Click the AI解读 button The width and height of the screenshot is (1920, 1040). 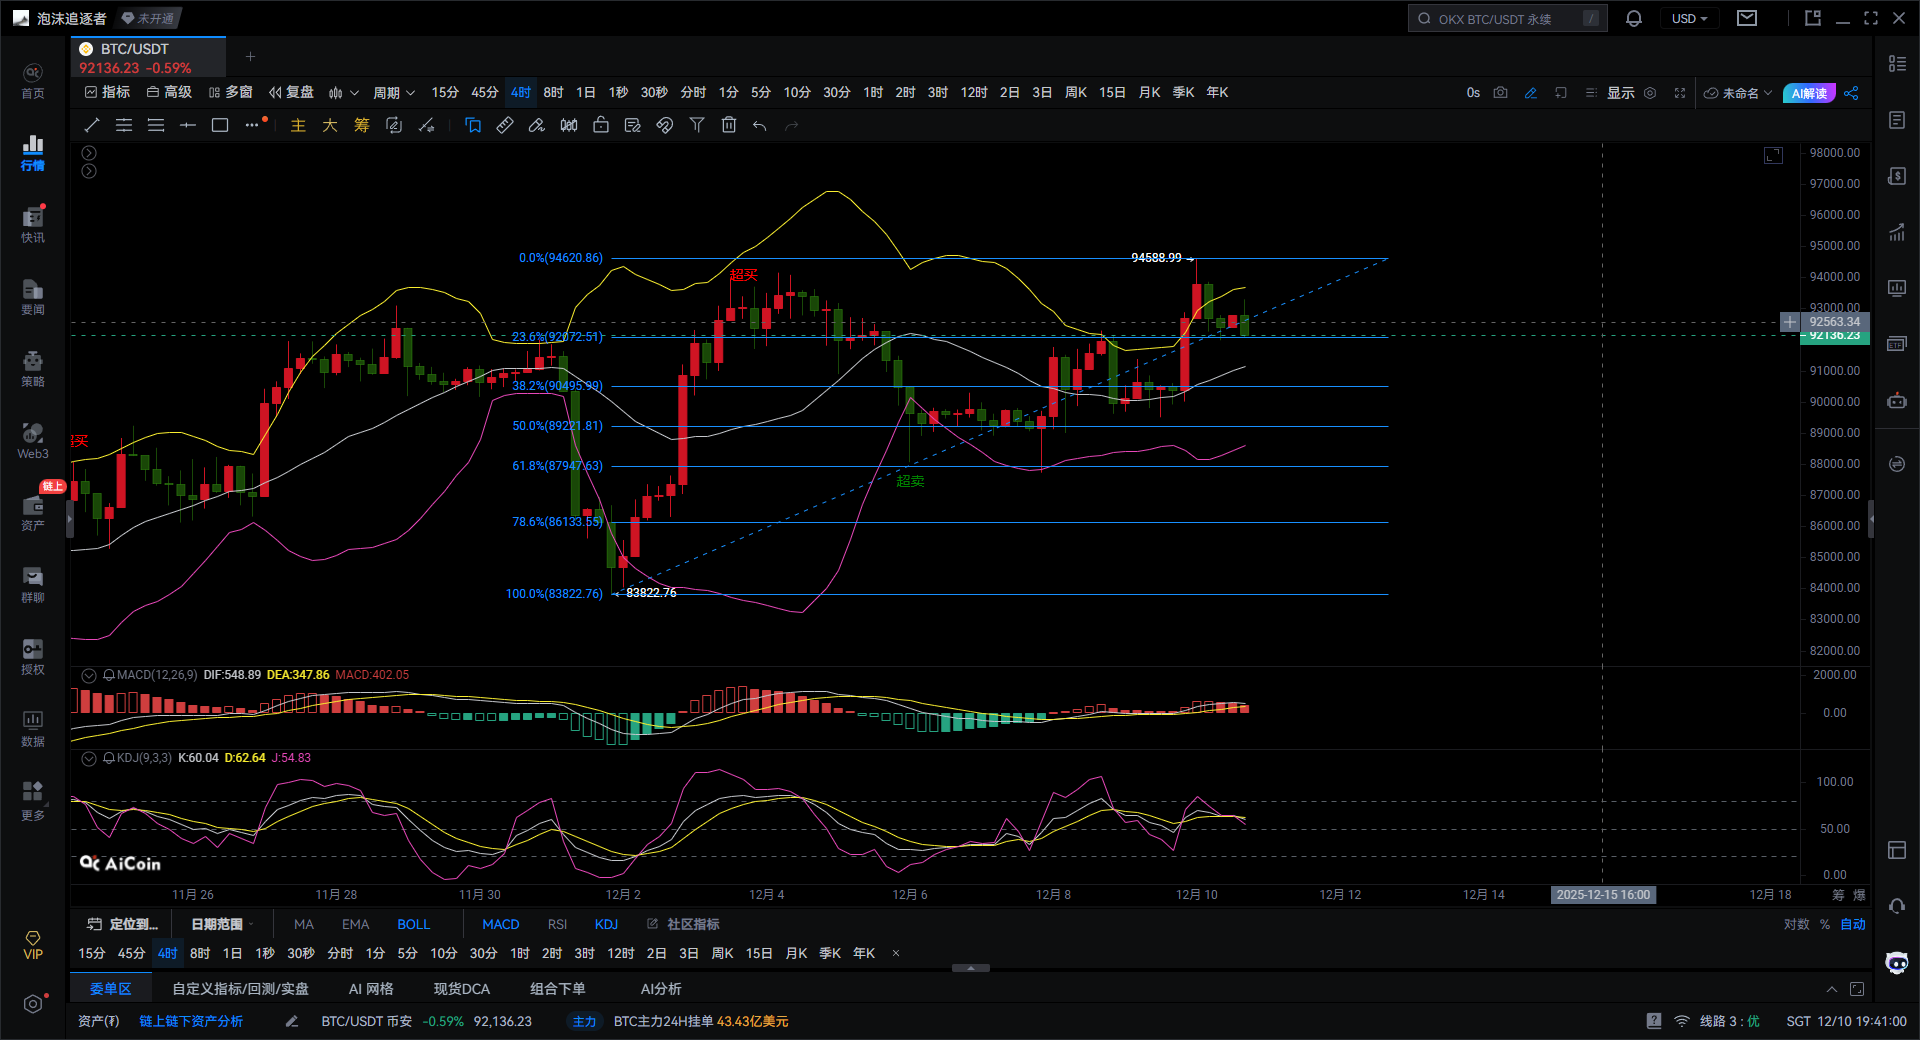pyautogui.click(x=1809, y=93)
